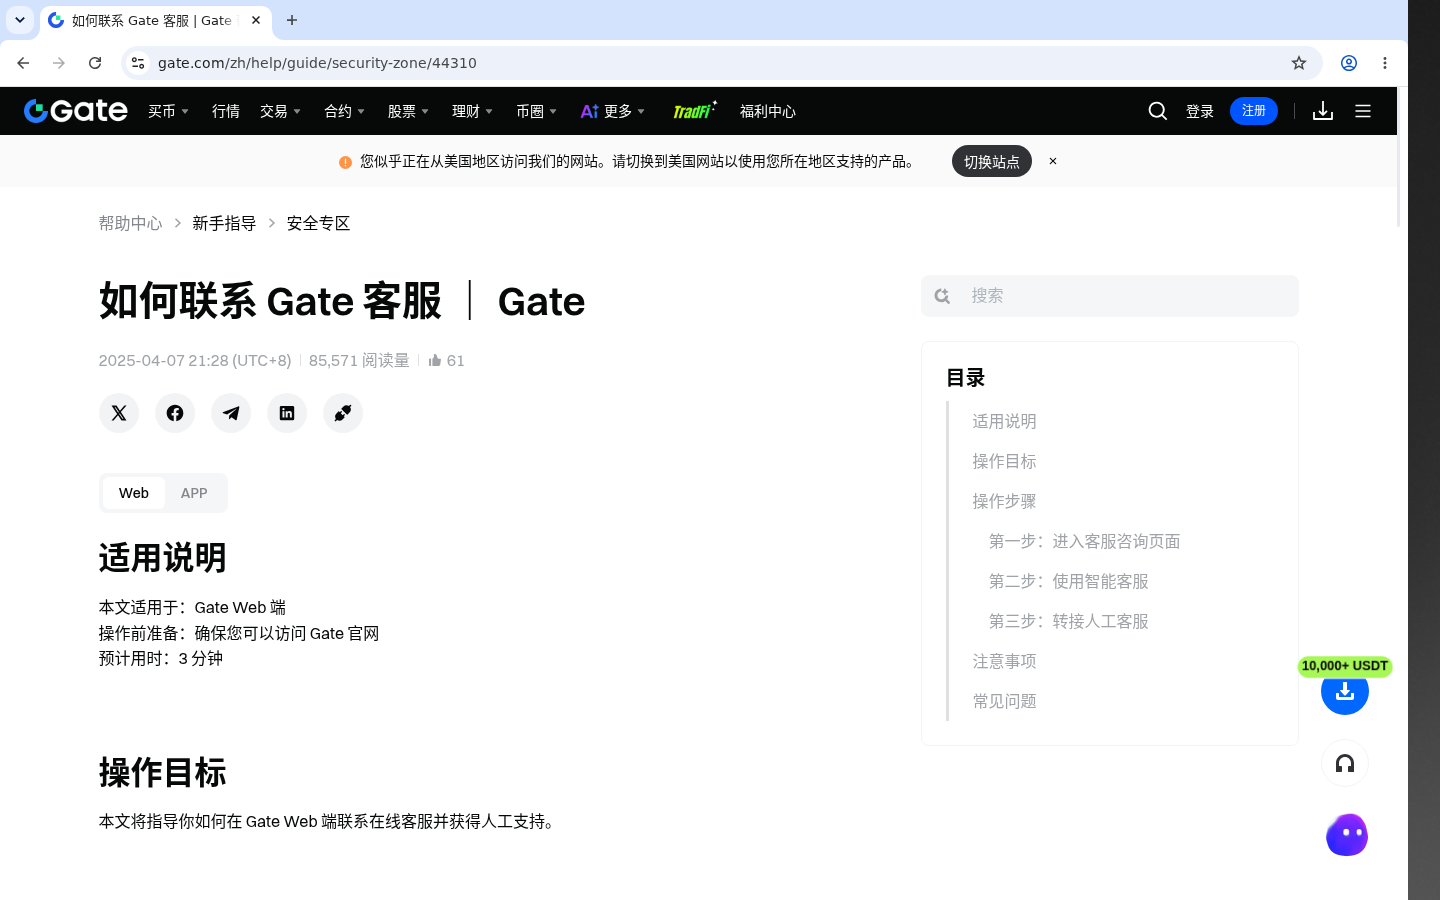Expand the 更多 dropdown menu
The height and width of the screenshot is (900, 1440).
(613, 111)
